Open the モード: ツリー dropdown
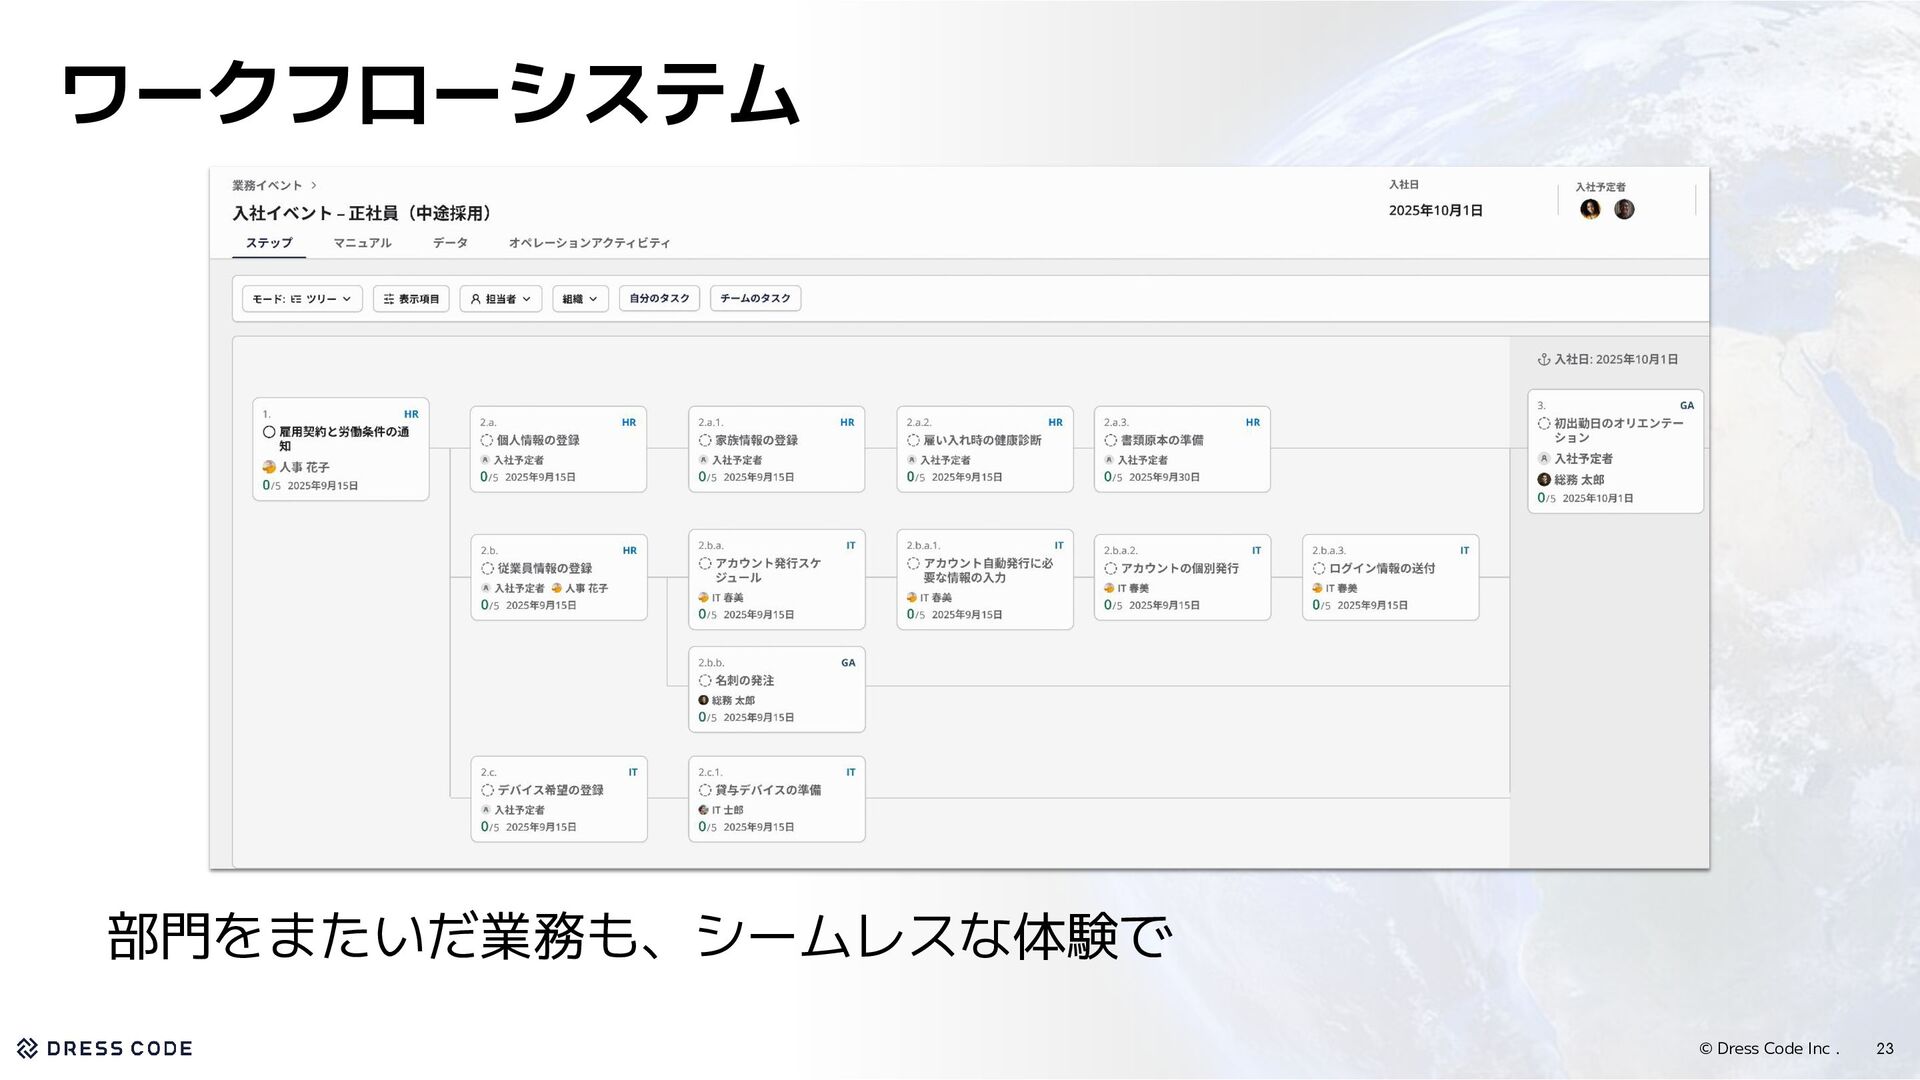 click(x=301, y=299)
